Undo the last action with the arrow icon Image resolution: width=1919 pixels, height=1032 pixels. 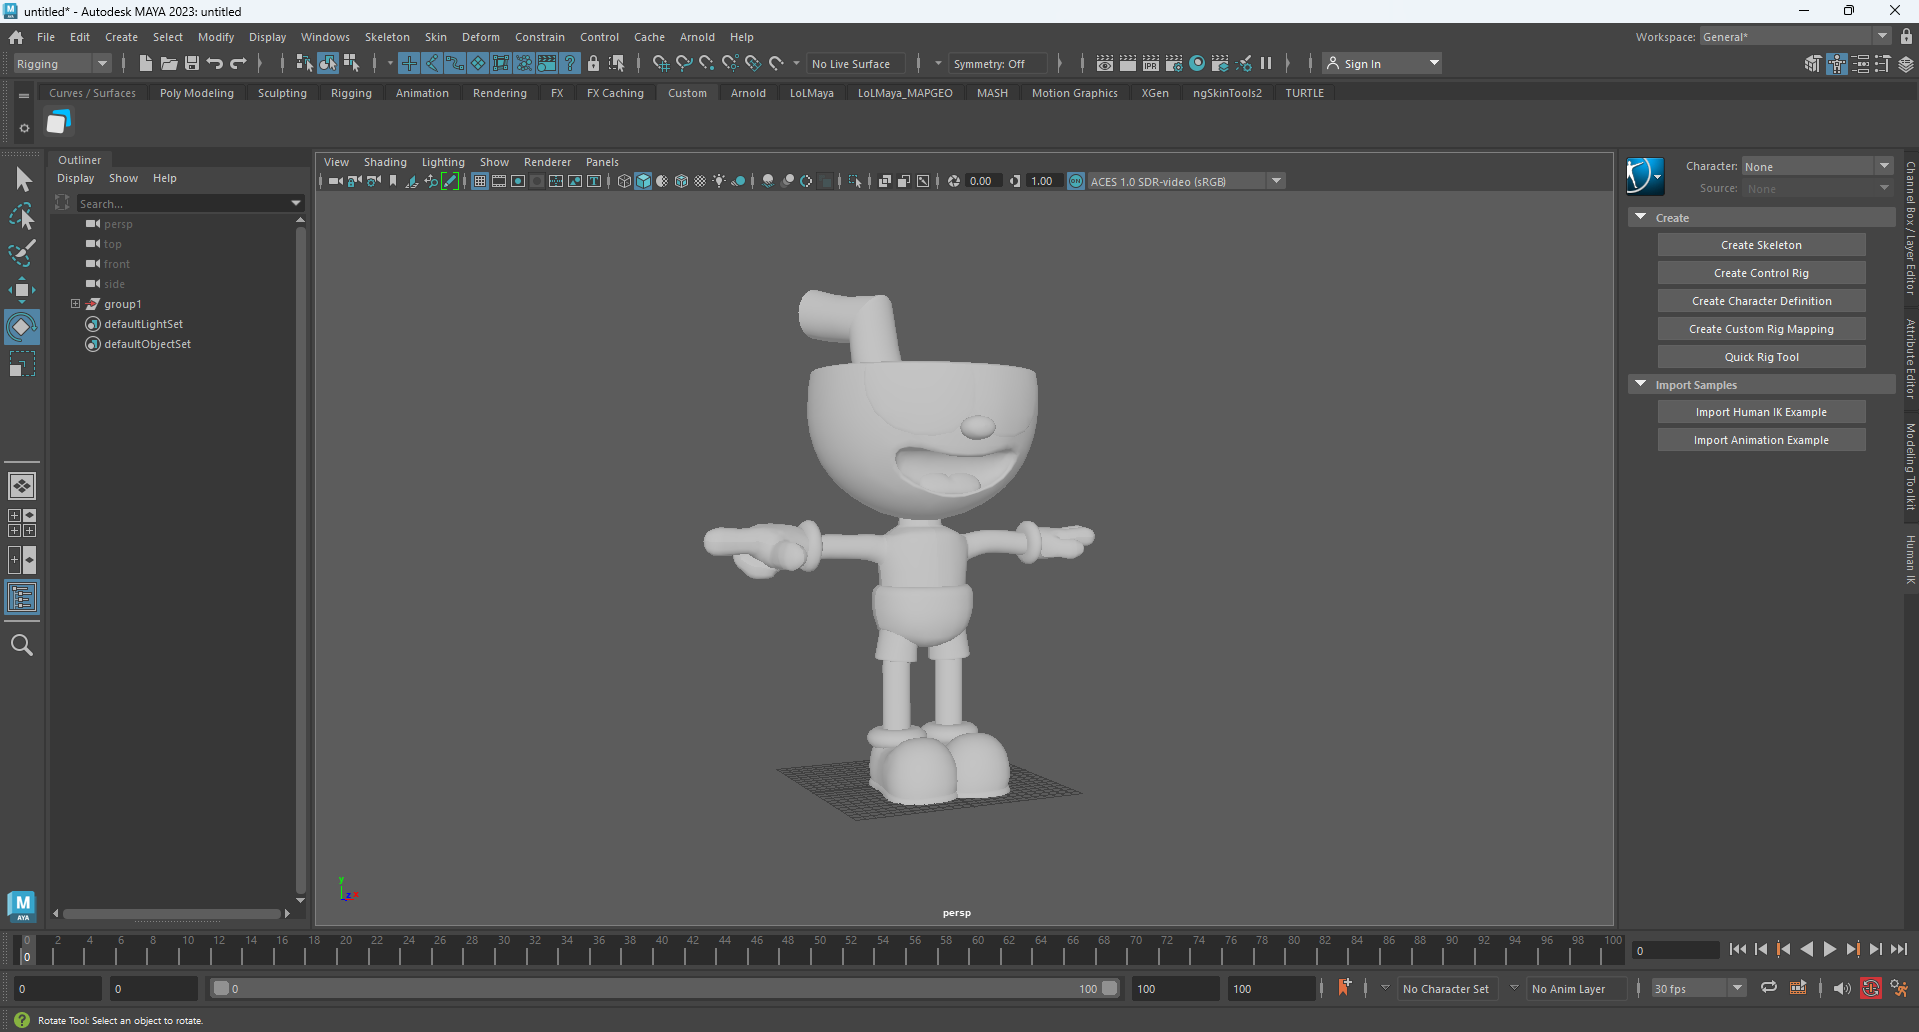click(215, 63)
